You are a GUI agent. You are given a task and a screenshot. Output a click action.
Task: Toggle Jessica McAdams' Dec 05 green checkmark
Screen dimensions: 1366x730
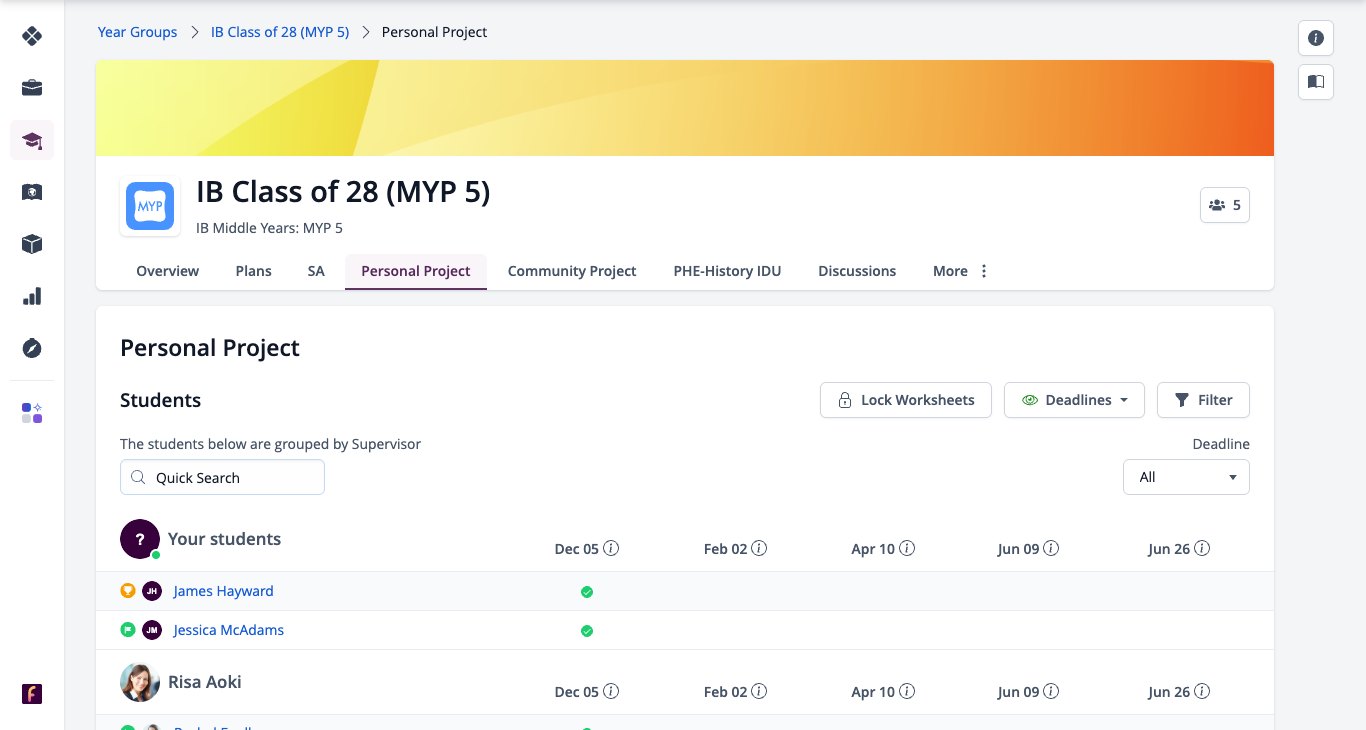click(587, 631)
